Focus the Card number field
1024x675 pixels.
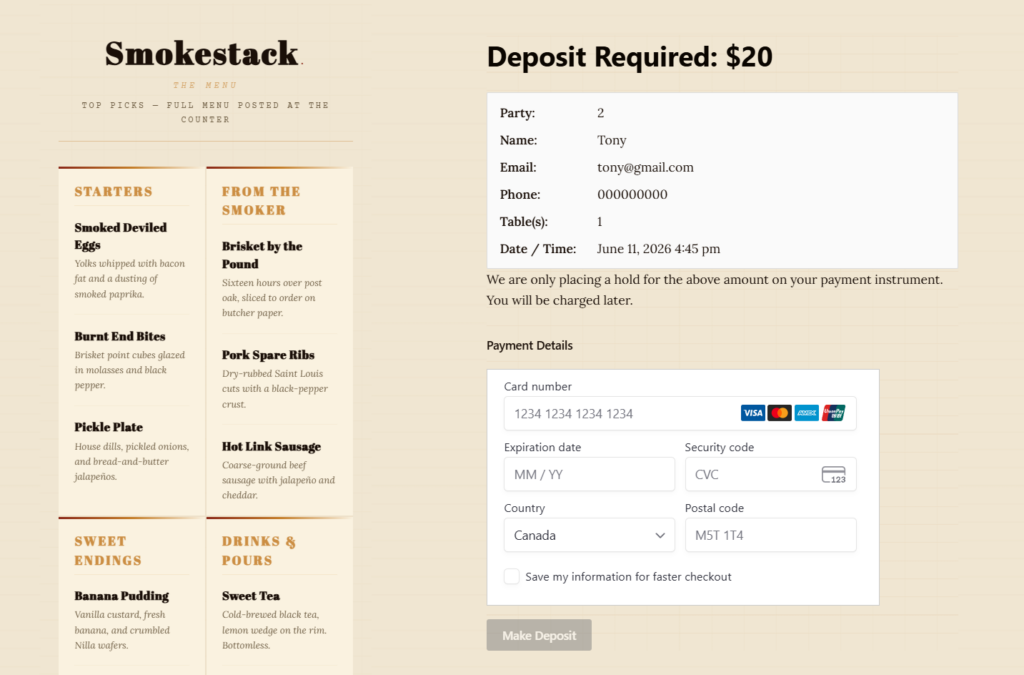pyautogui.click(x=680, y=413)
